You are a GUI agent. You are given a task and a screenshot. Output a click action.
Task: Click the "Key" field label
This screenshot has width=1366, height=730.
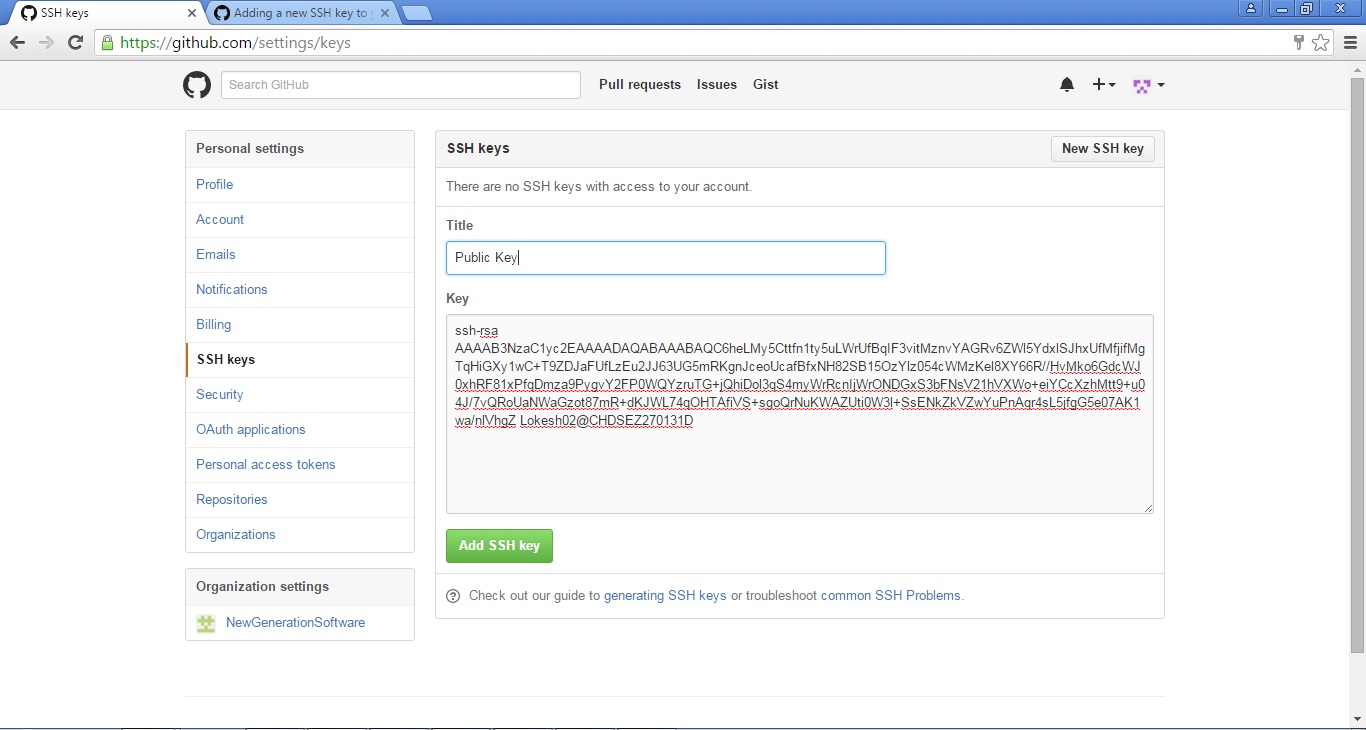457,299
